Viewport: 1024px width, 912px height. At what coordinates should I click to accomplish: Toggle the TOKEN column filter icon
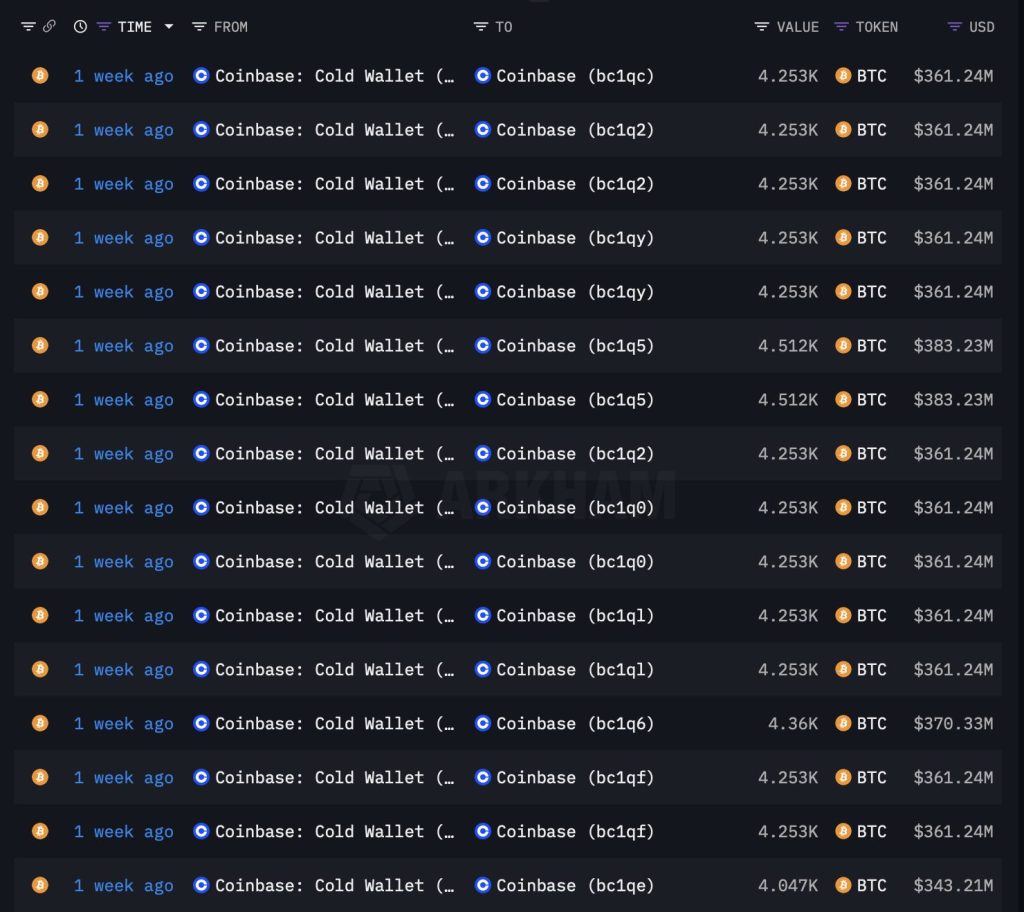pyautogui.click(x=841, y=27)
